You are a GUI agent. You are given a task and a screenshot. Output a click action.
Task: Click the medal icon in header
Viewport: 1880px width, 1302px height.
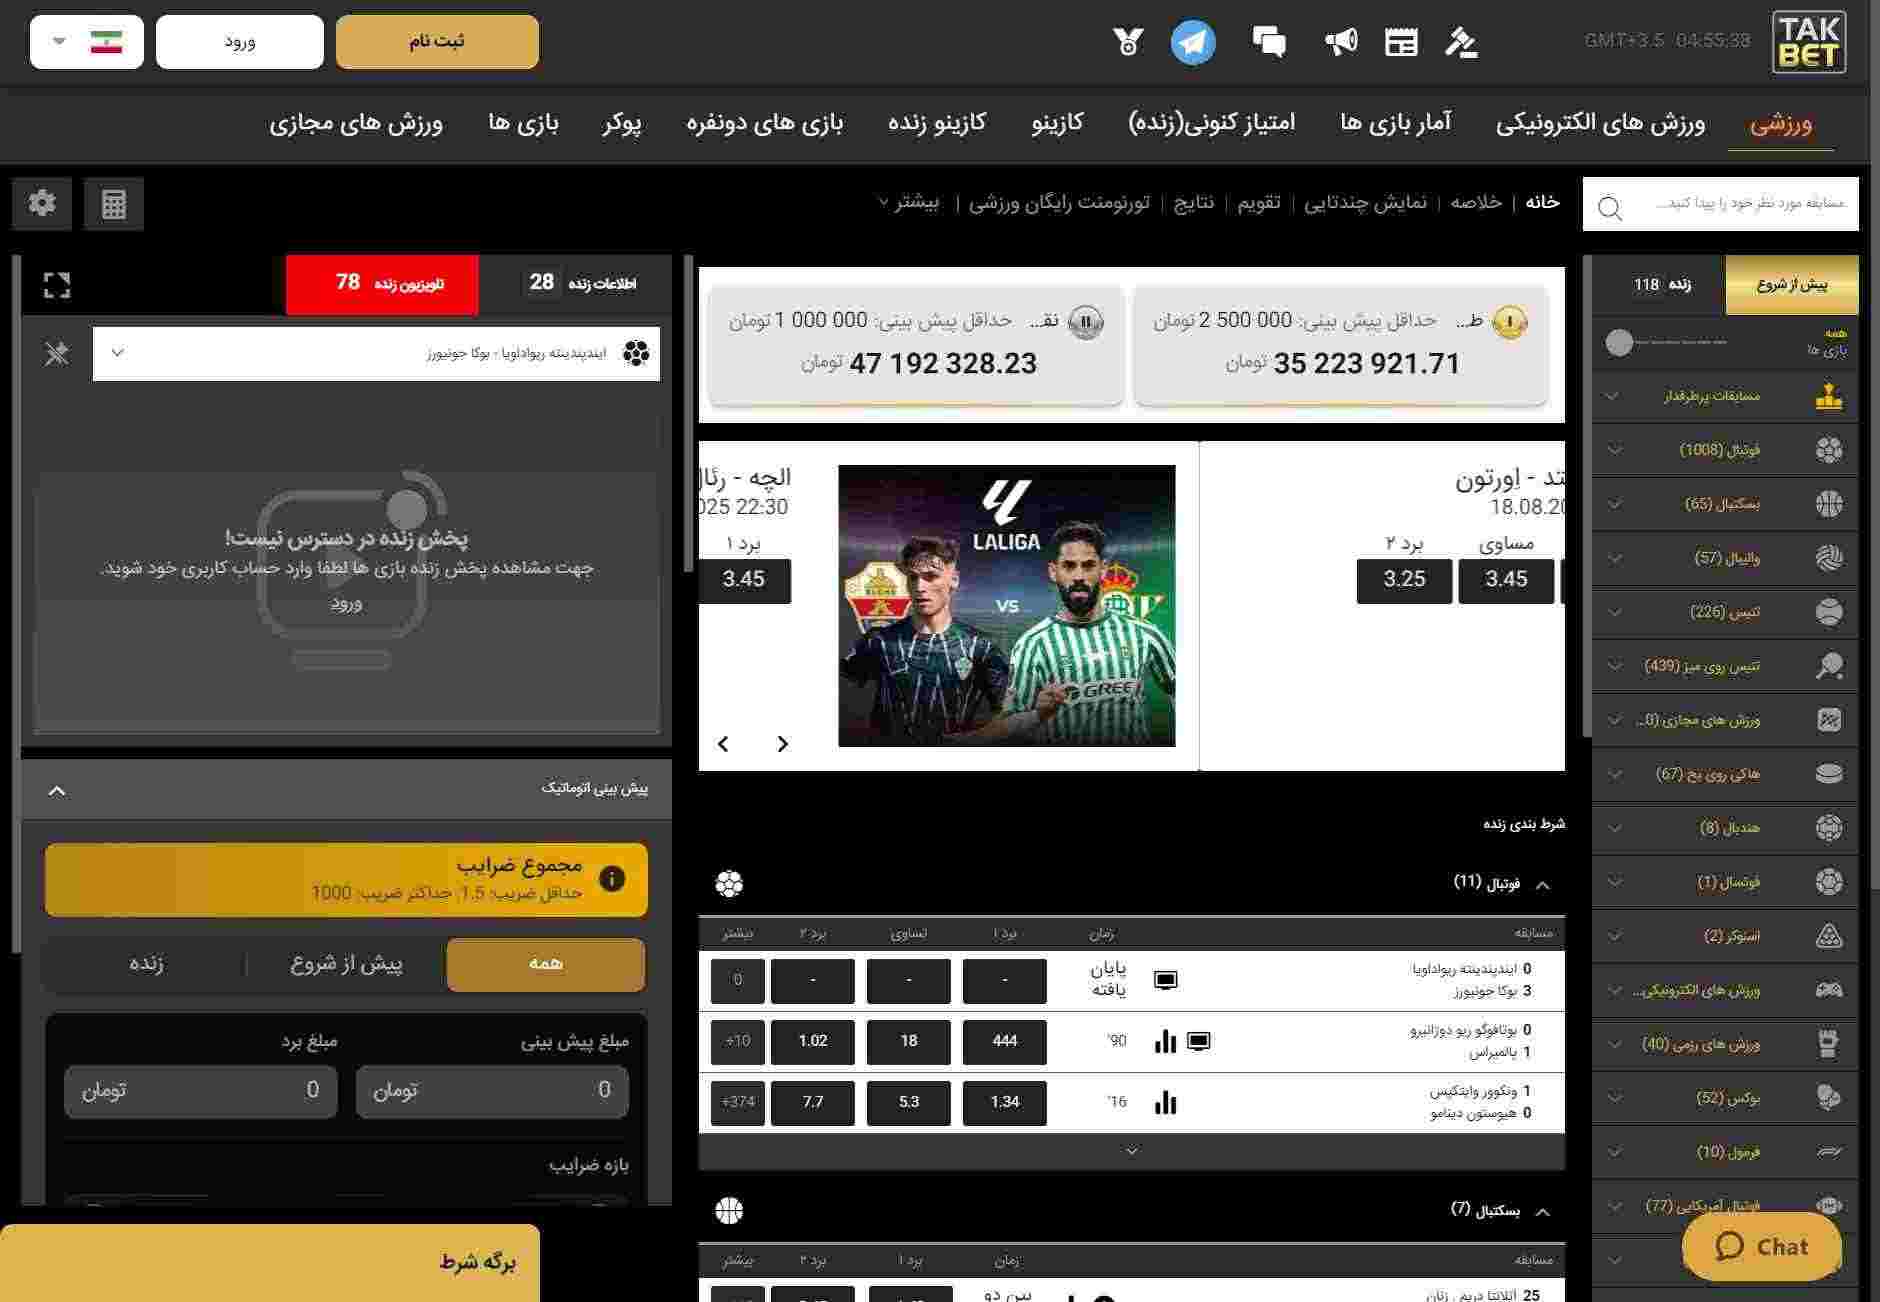click(1128, 42)
